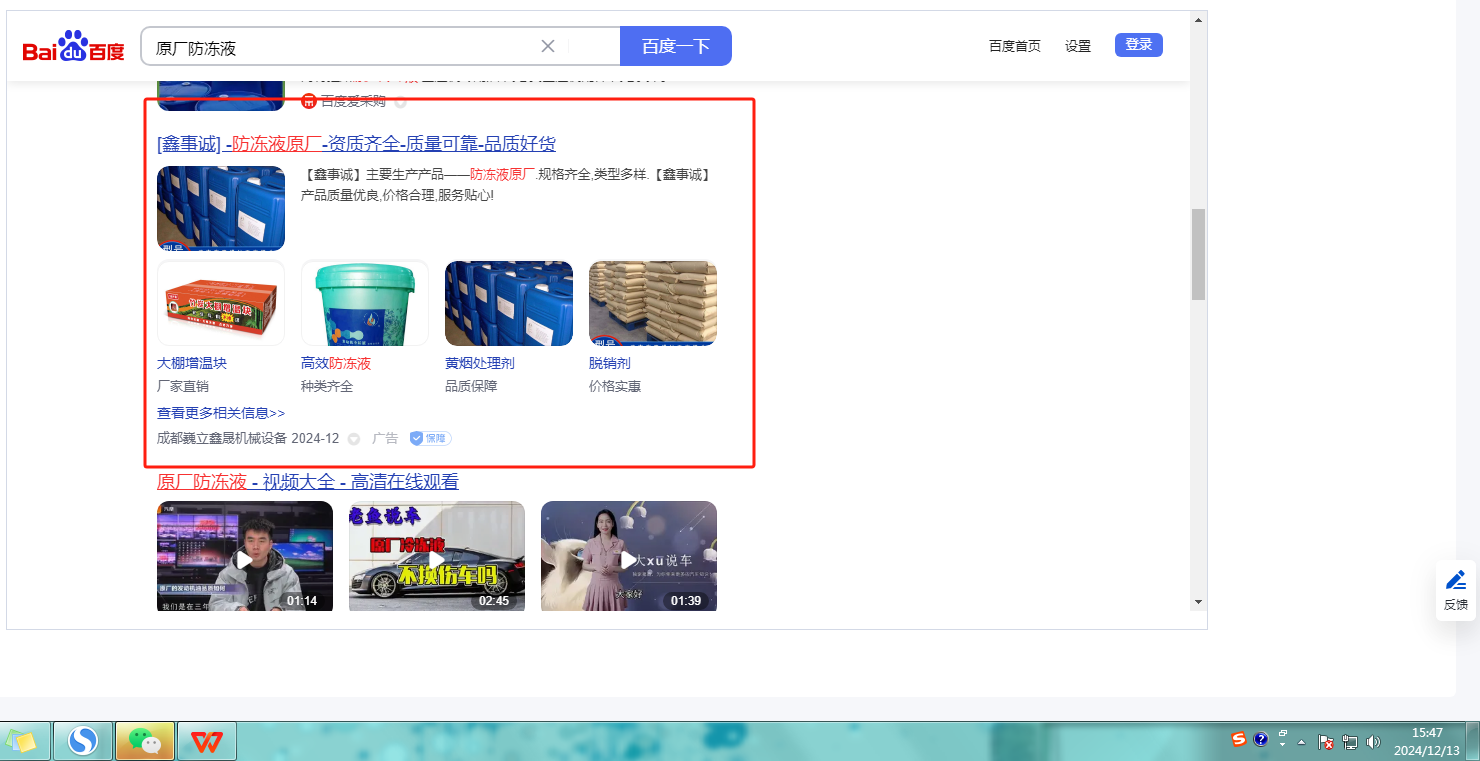Viewport: 1480px width, 761px height.
Task: Open the 大棚增温块 product link
Action: [192, 363]
